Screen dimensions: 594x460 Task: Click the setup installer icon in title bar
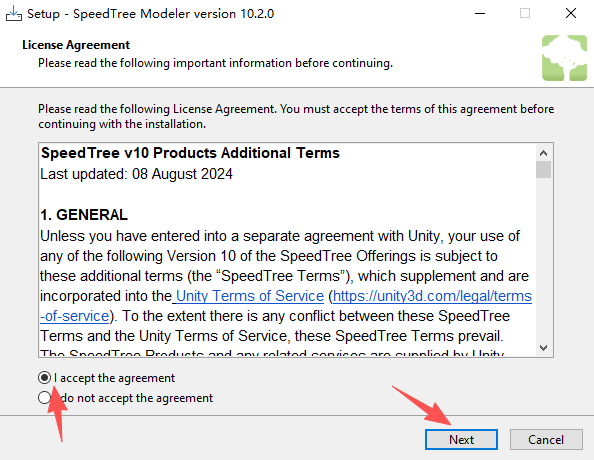(14, 14)
